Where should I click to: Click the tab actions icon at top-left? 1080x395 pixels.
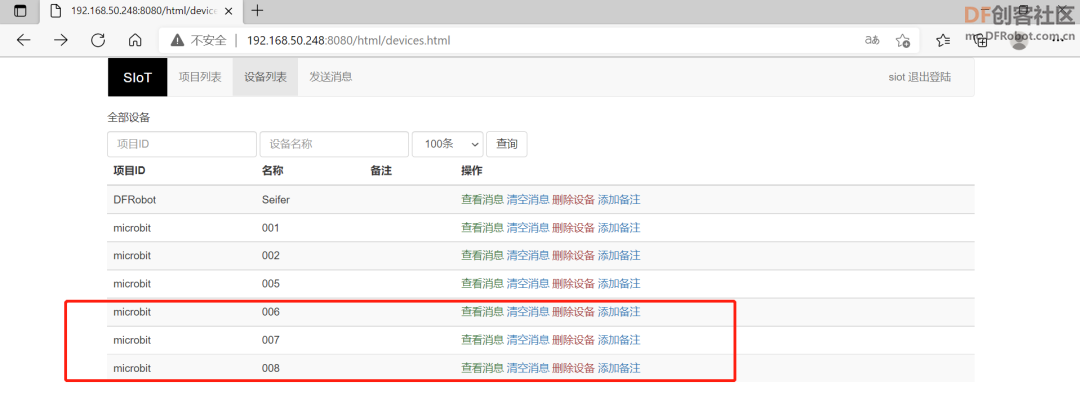pyautogui.click(x=20, y=10)
